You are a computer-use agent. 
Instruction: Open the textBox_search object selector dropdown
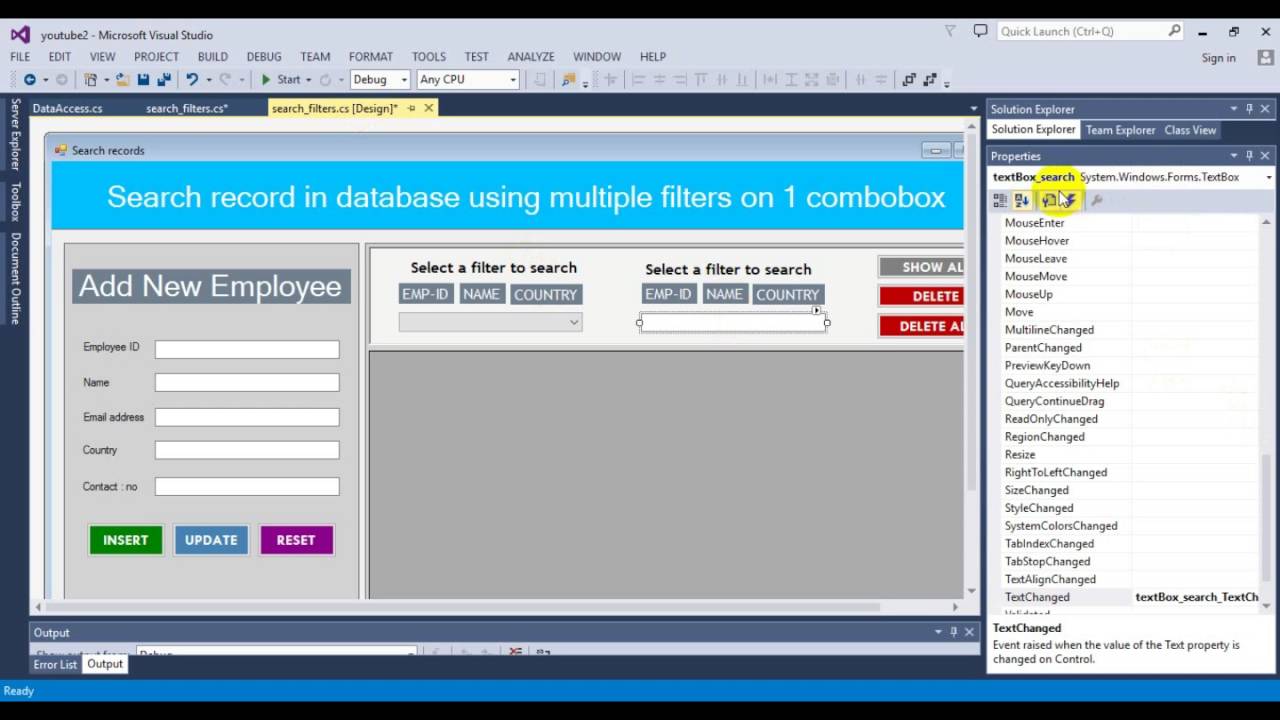coord(1269,177)
